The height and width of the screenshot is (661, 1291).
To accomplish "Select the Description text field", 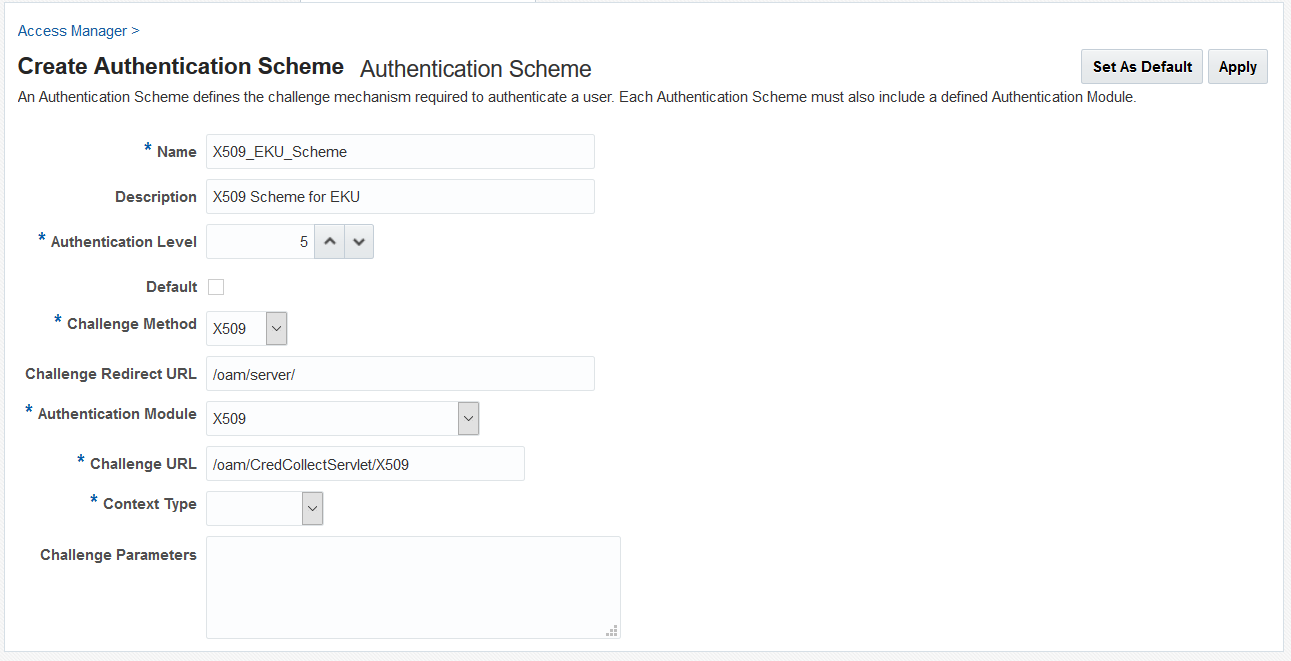I will (400, 197).
